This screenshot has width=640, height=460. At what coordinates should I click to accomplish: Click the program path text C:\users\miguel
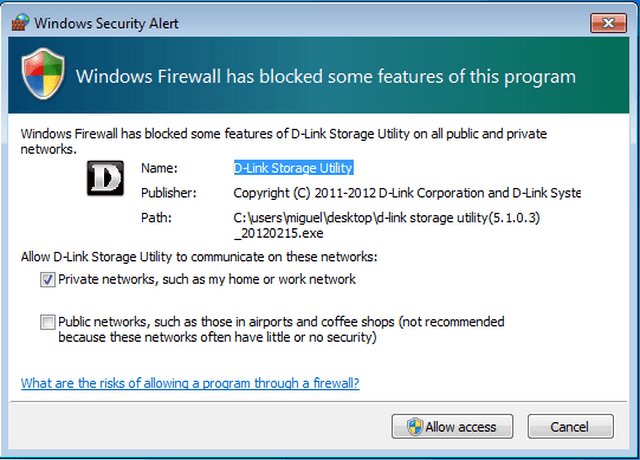387,225
